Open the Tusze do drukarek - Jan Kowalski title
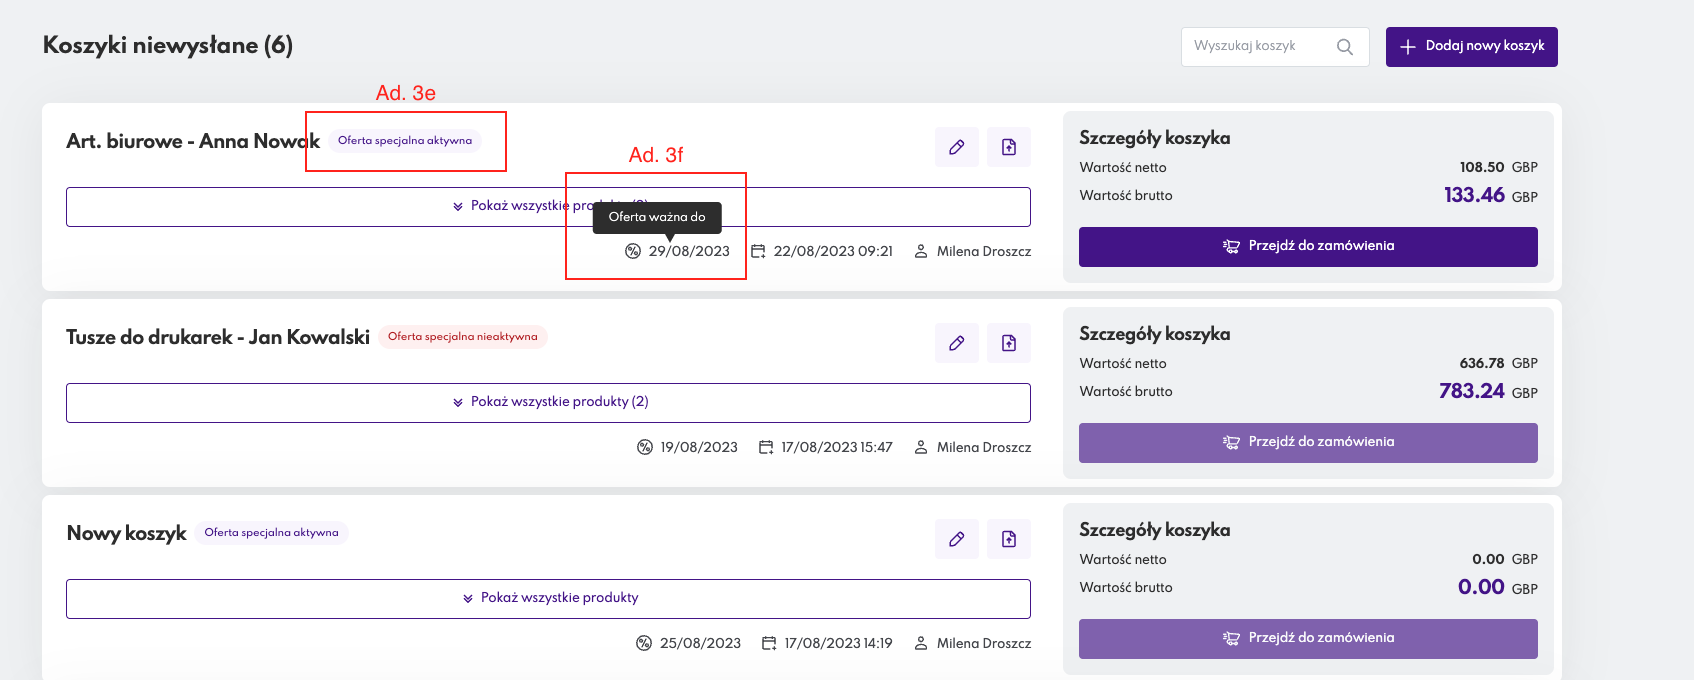 pos(217,338)
